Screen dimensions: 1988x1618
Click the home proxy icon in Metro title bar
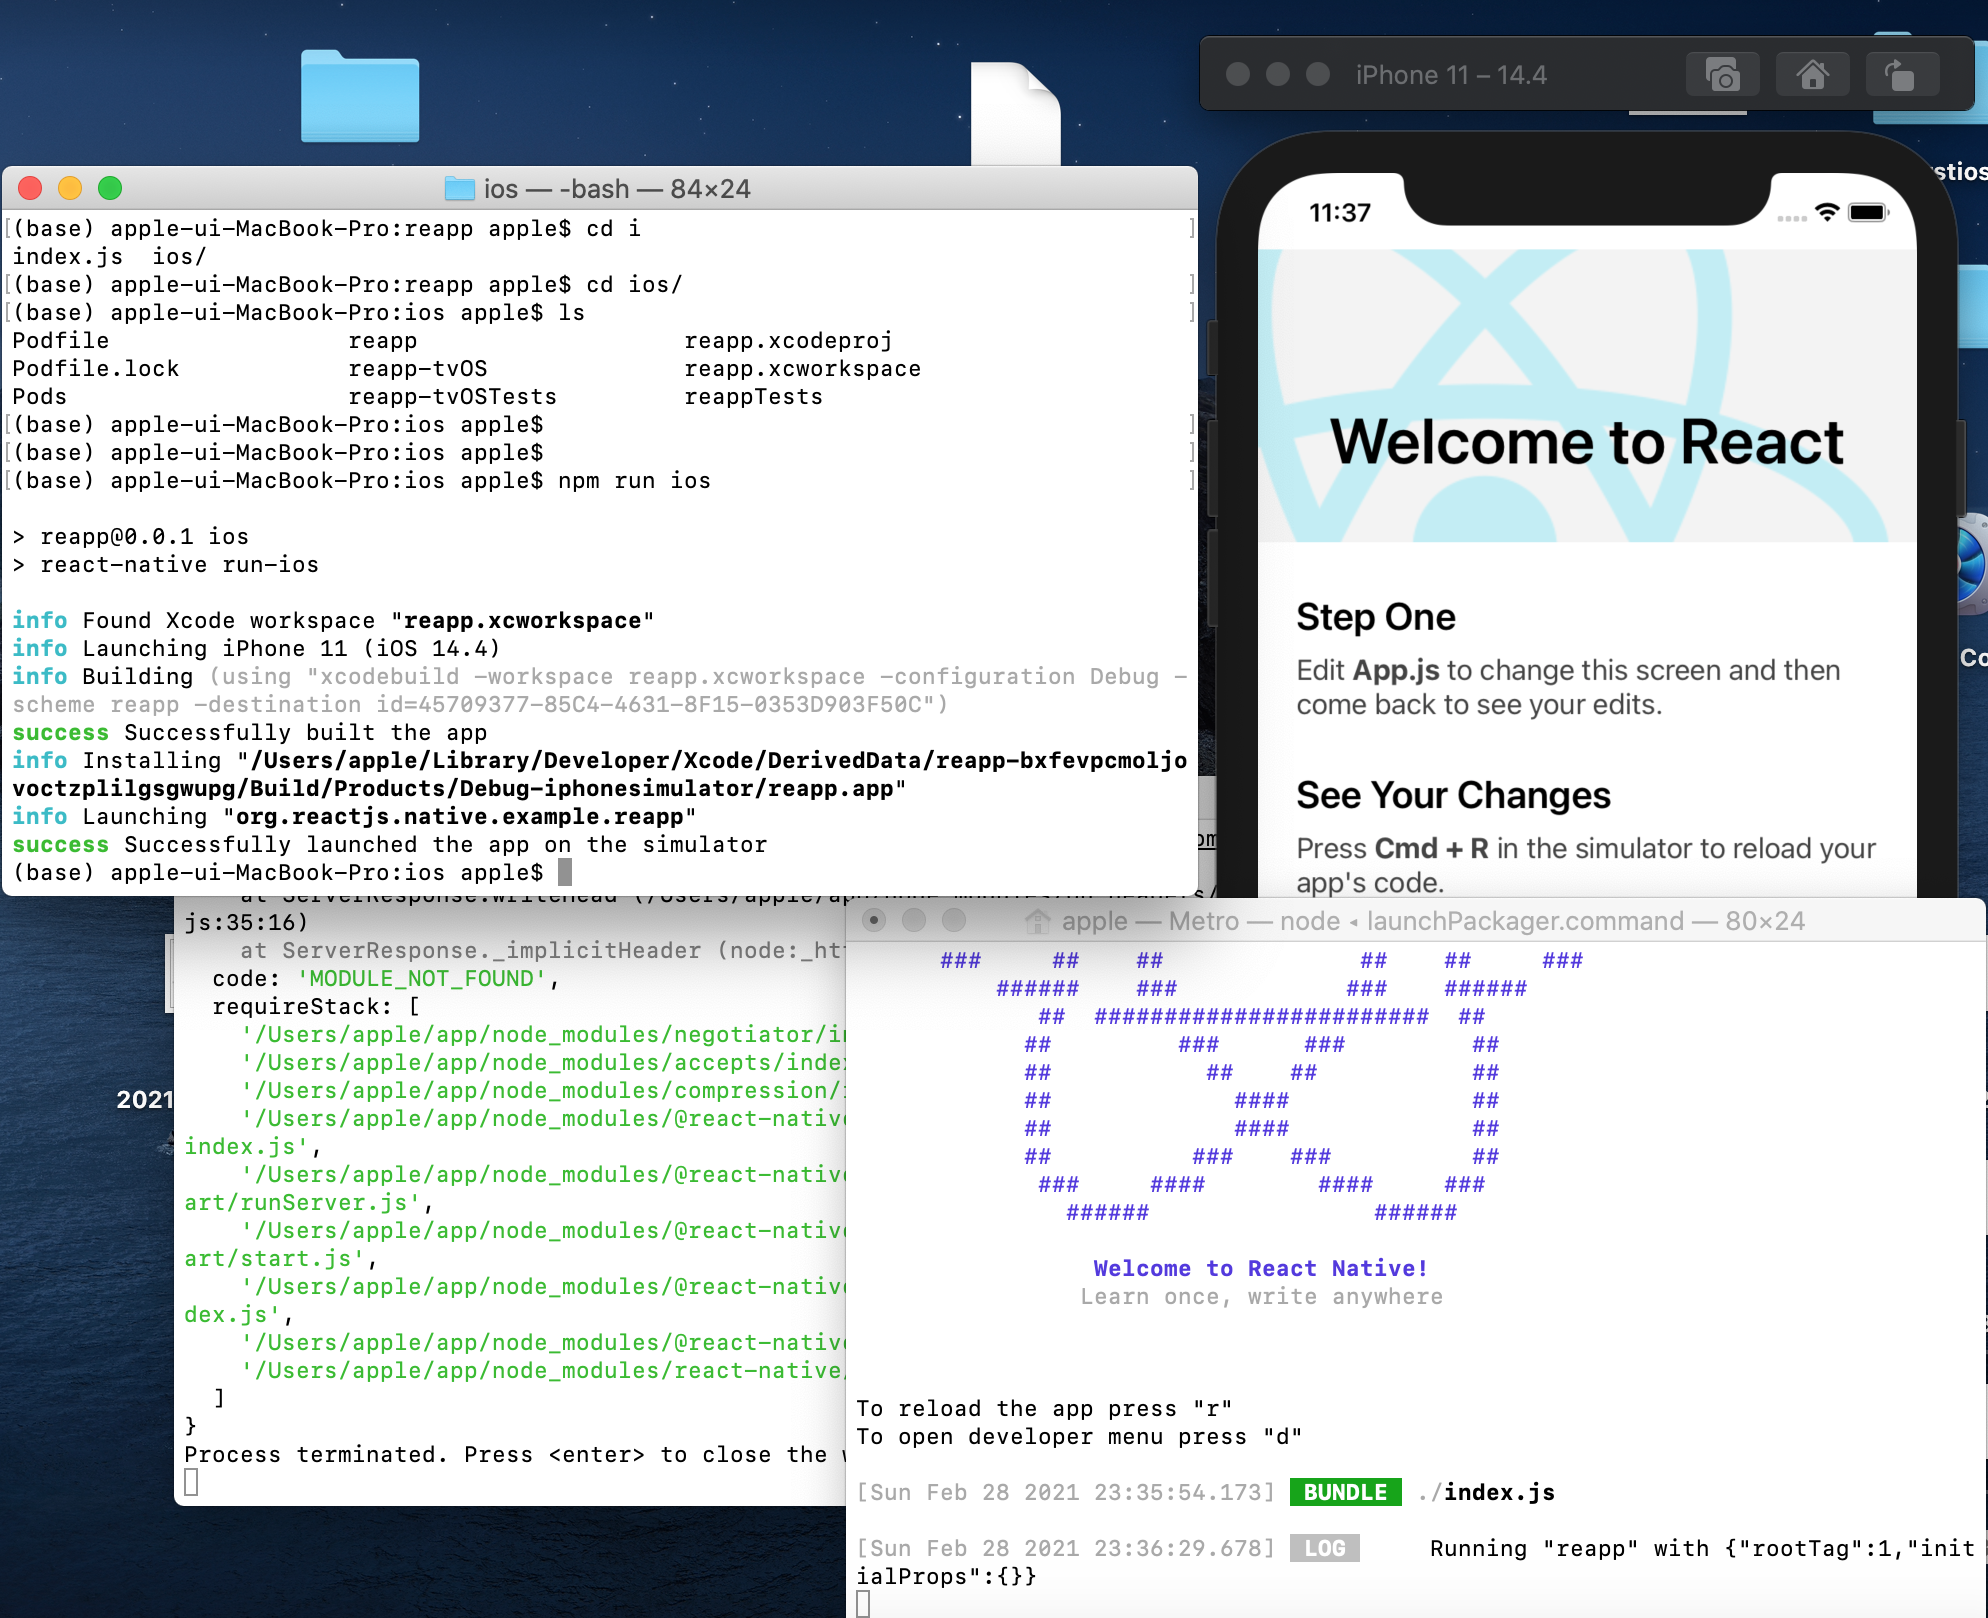[1038, 921]
